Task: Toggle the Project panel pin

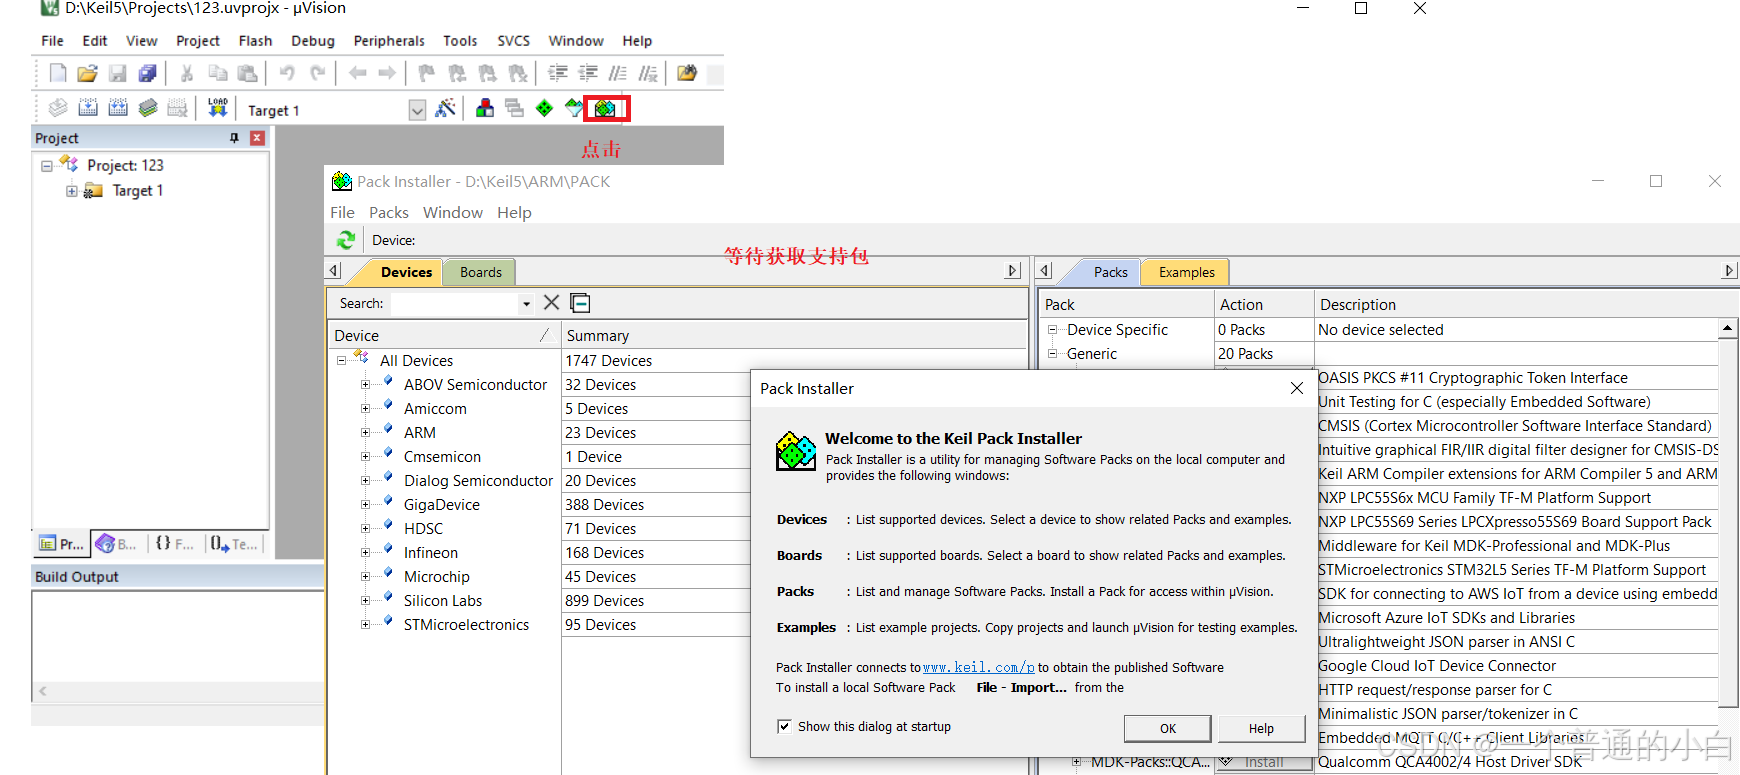Action: click(234, 138)
